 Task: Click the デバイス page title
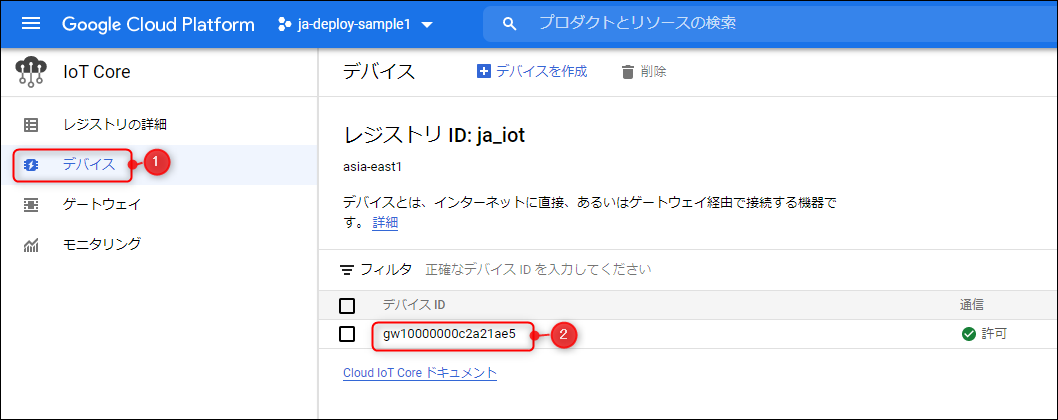click(379, 72)
